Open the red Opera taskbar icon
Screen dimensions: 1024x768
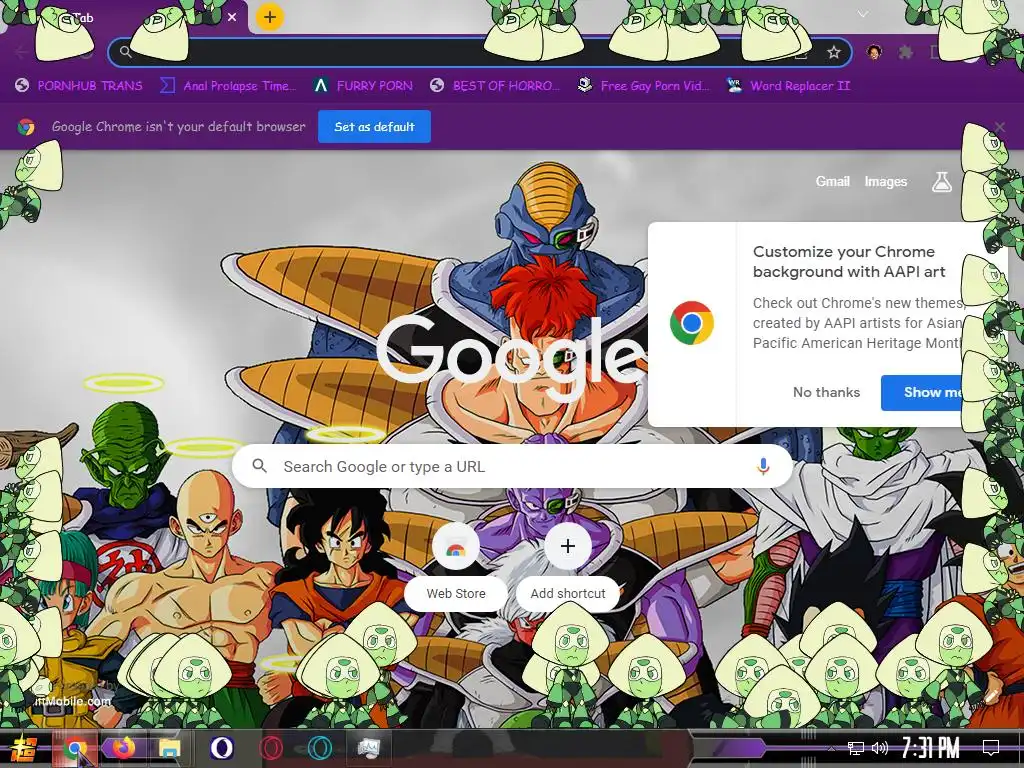[270, 748]
